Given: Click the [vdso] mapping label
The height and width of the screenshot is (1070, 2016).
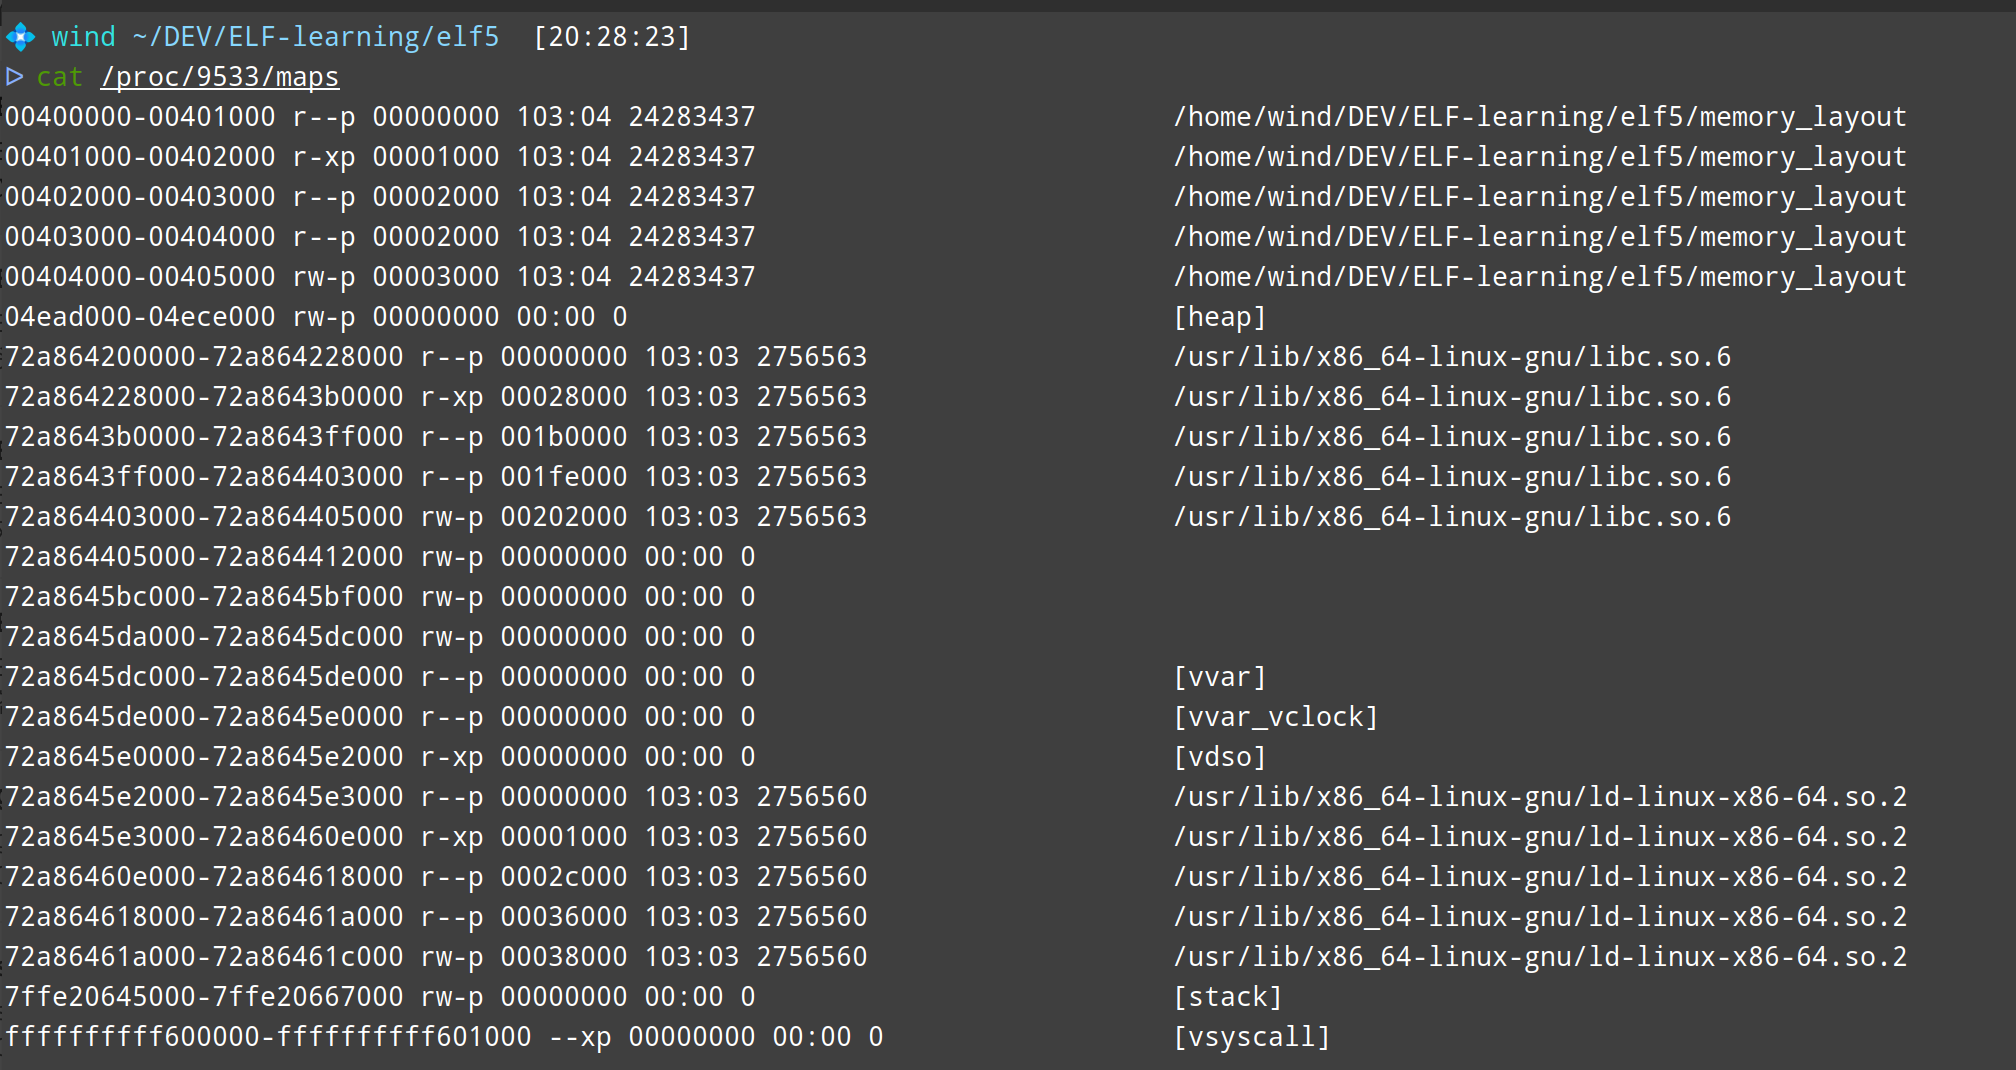Looking at the screenshot, I should tap(1219, 757).
